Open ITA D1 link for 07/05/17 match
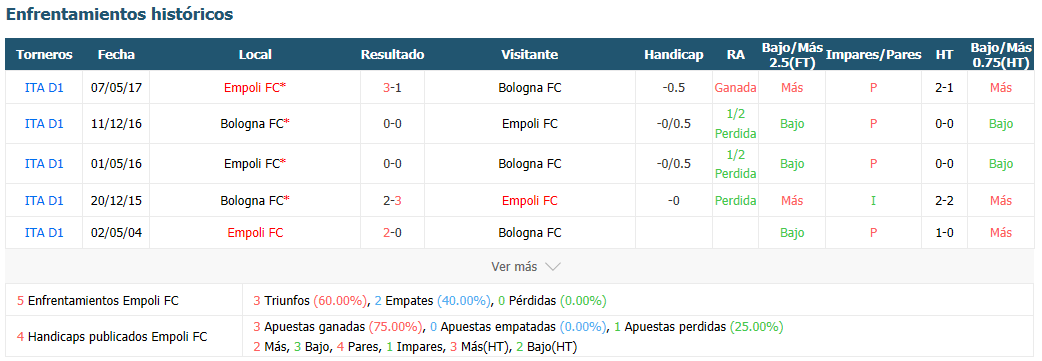 44,87
